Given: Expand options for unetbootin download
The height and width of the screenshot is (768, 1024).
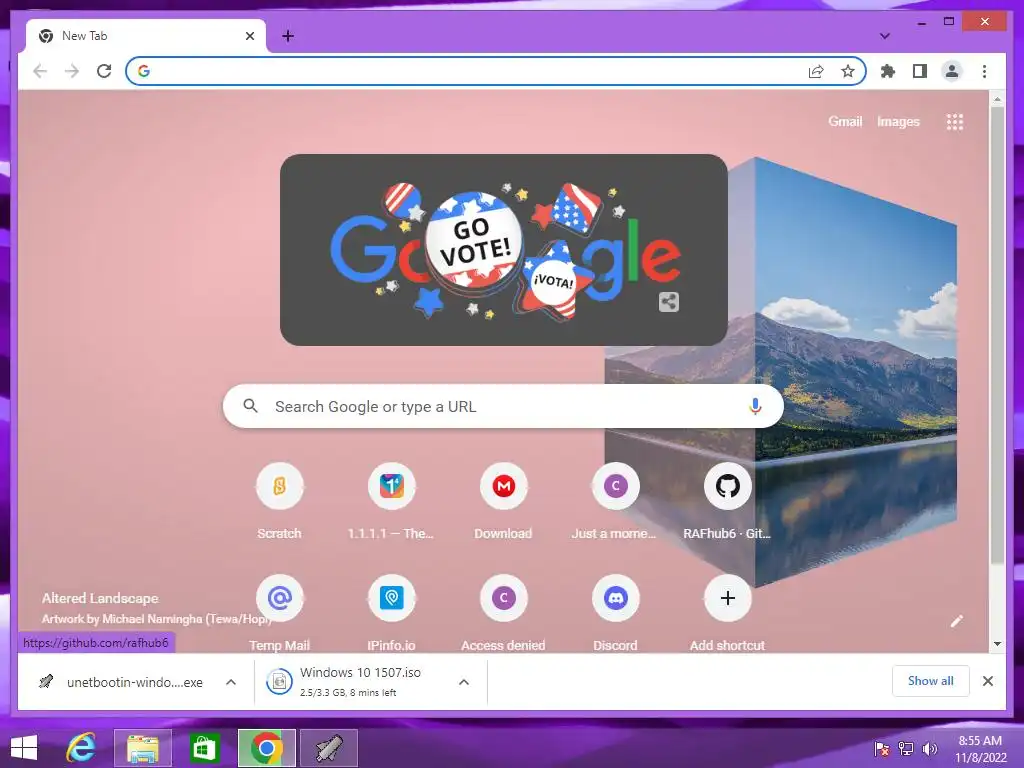Looking at the screenshot, I should [x=231, y=682].
